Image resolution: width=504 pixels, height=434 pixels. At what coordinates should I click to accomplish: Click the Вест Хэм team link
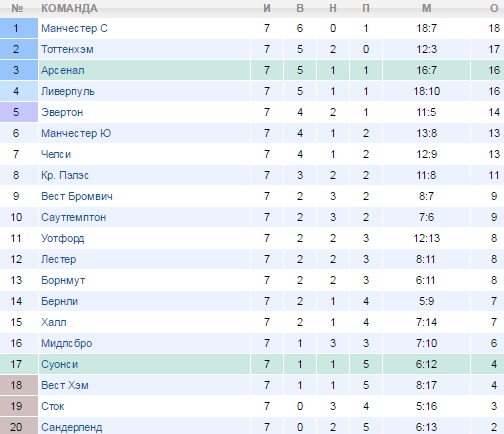pos(65,385)
